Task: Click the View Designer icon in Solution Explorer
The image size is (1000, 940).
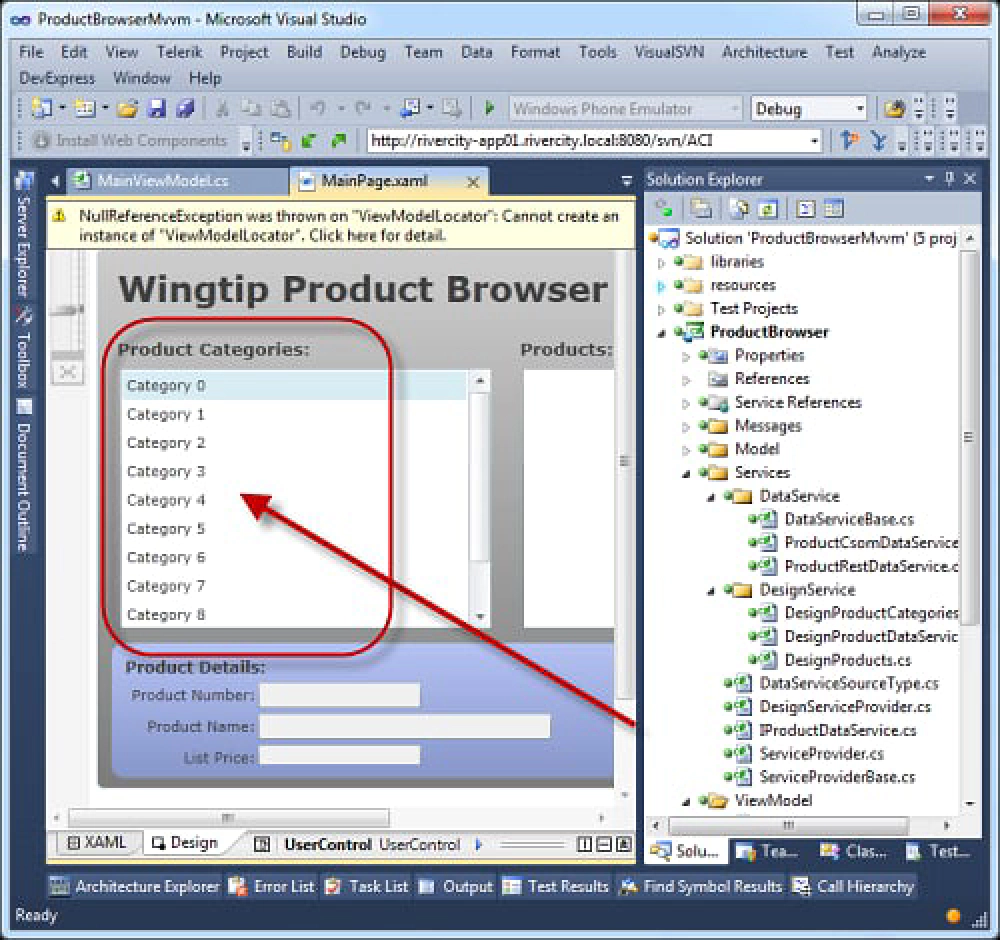Action: (x=834, y=209)
